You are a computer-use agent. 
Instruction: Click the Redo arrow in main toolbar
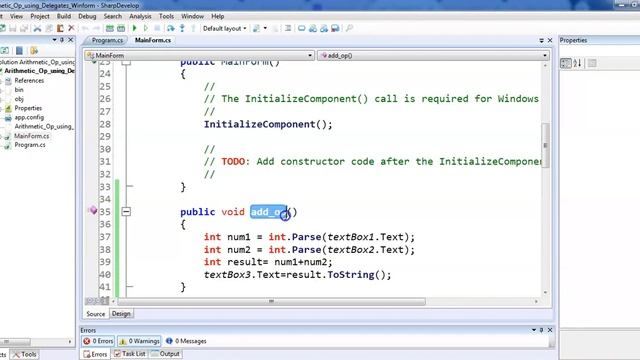pos(96,28)
